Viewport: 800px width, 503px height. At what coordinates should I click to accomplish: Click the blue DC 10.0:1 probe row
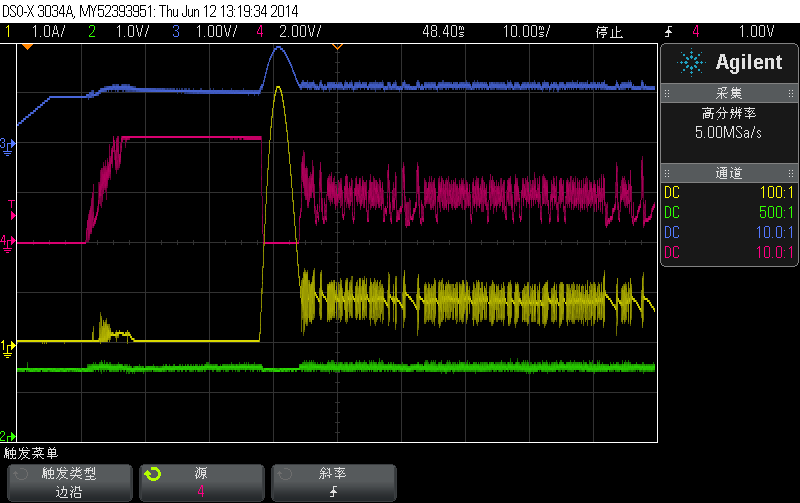(729, 233)
